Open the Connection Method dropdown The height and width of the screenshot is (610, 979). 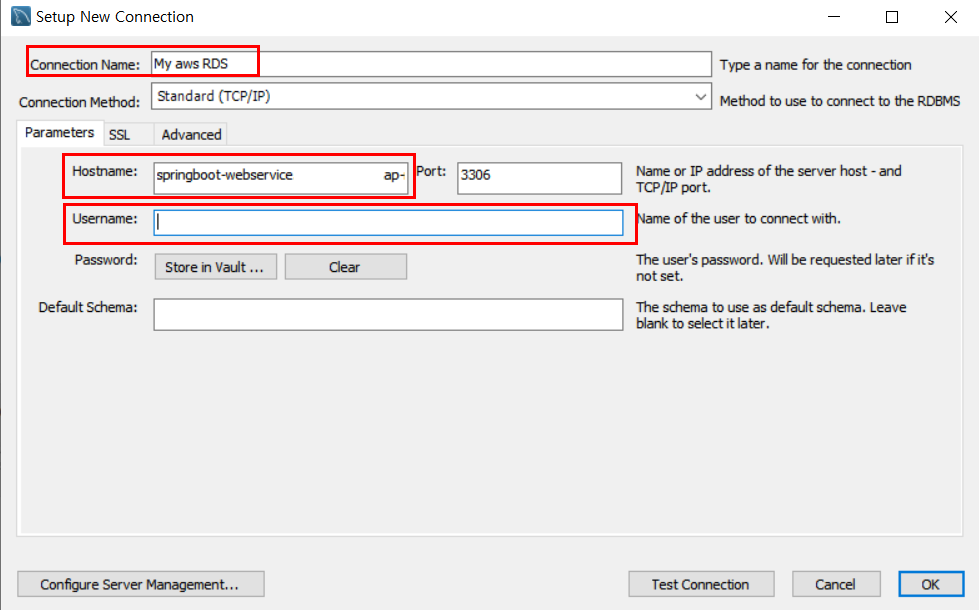tap(431, 96)
